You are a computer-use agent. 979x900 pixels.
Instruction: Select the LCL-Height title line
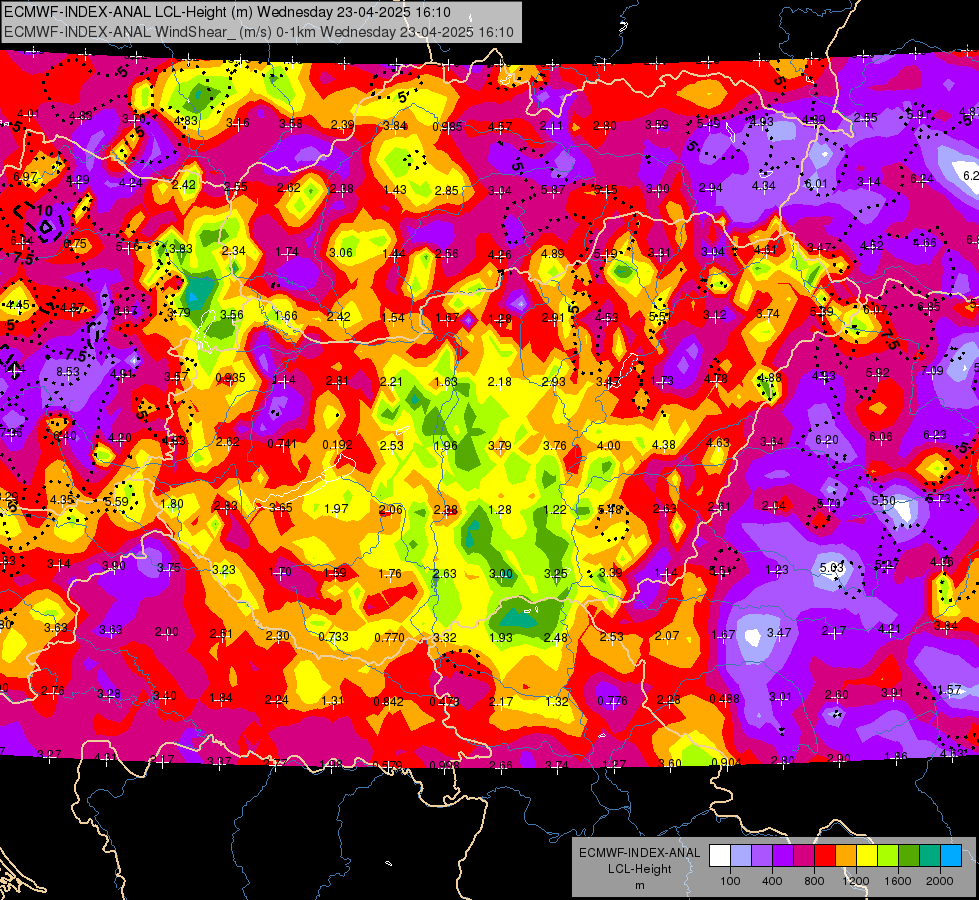tap(227, 12)
